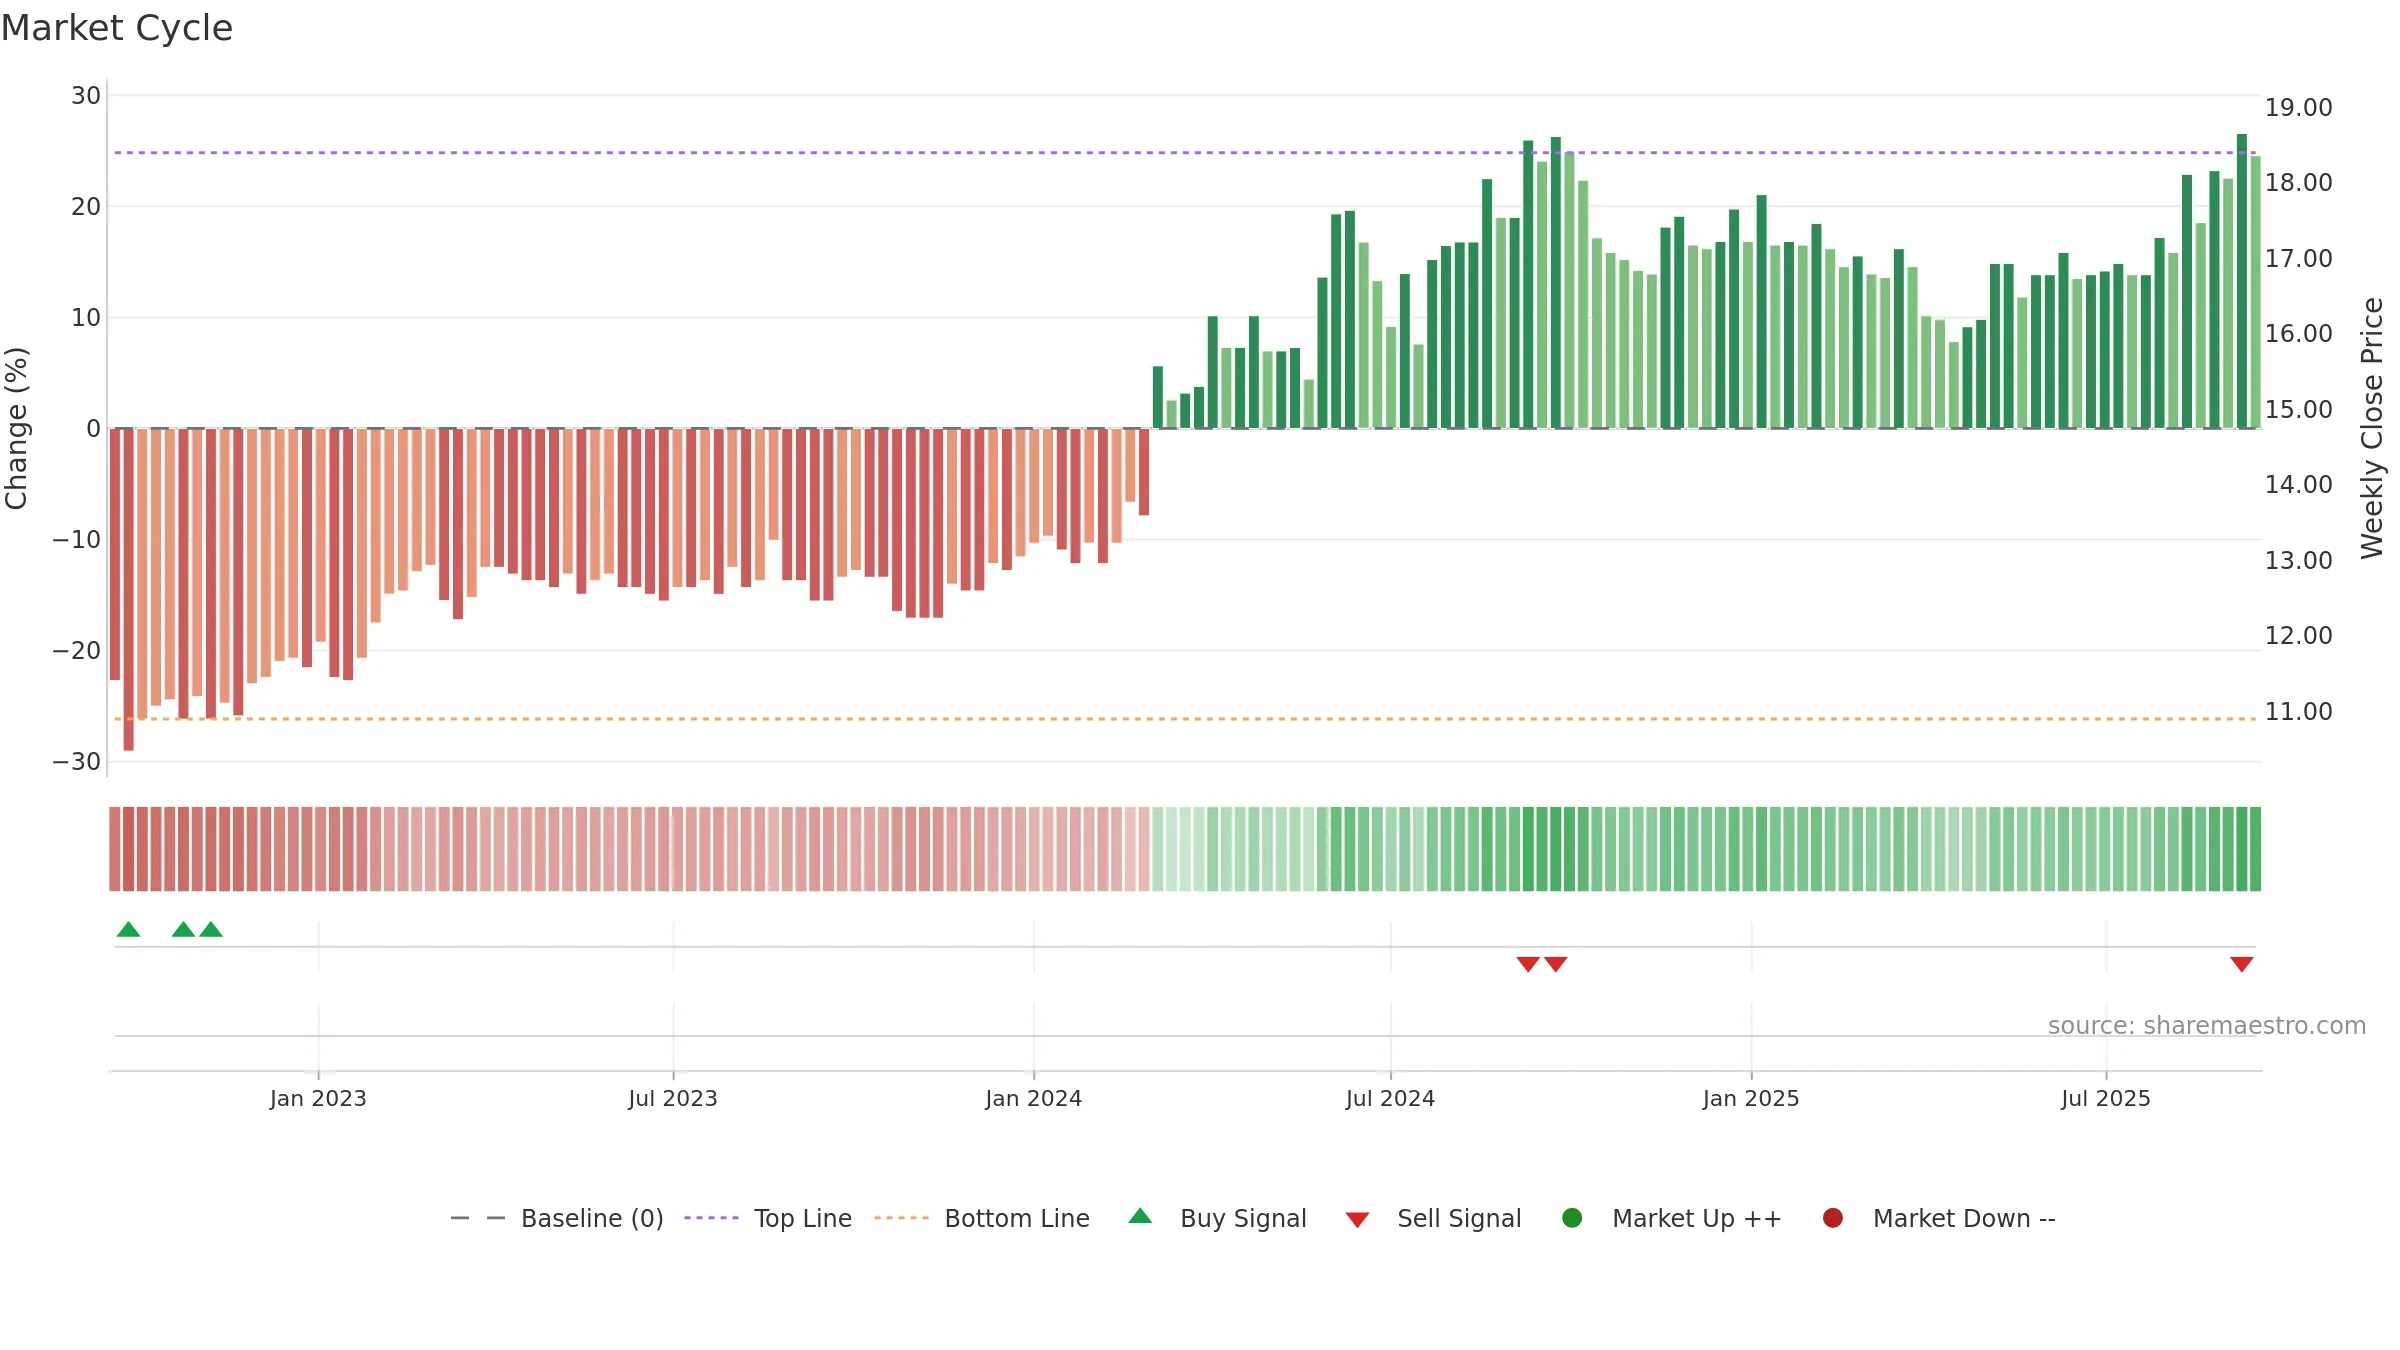Screen dimensions: 2400x1350
Task: Toggle the Baseline (0) legend entry
Action: tap(557, 1218)
